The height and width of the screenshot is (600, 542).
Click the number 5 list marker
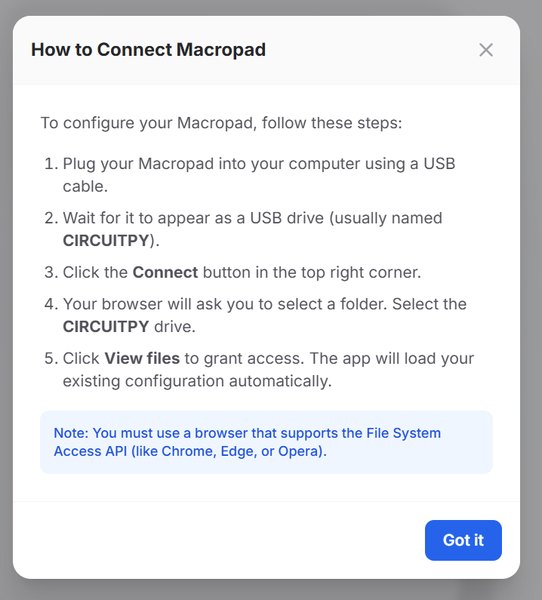(51, 359)
